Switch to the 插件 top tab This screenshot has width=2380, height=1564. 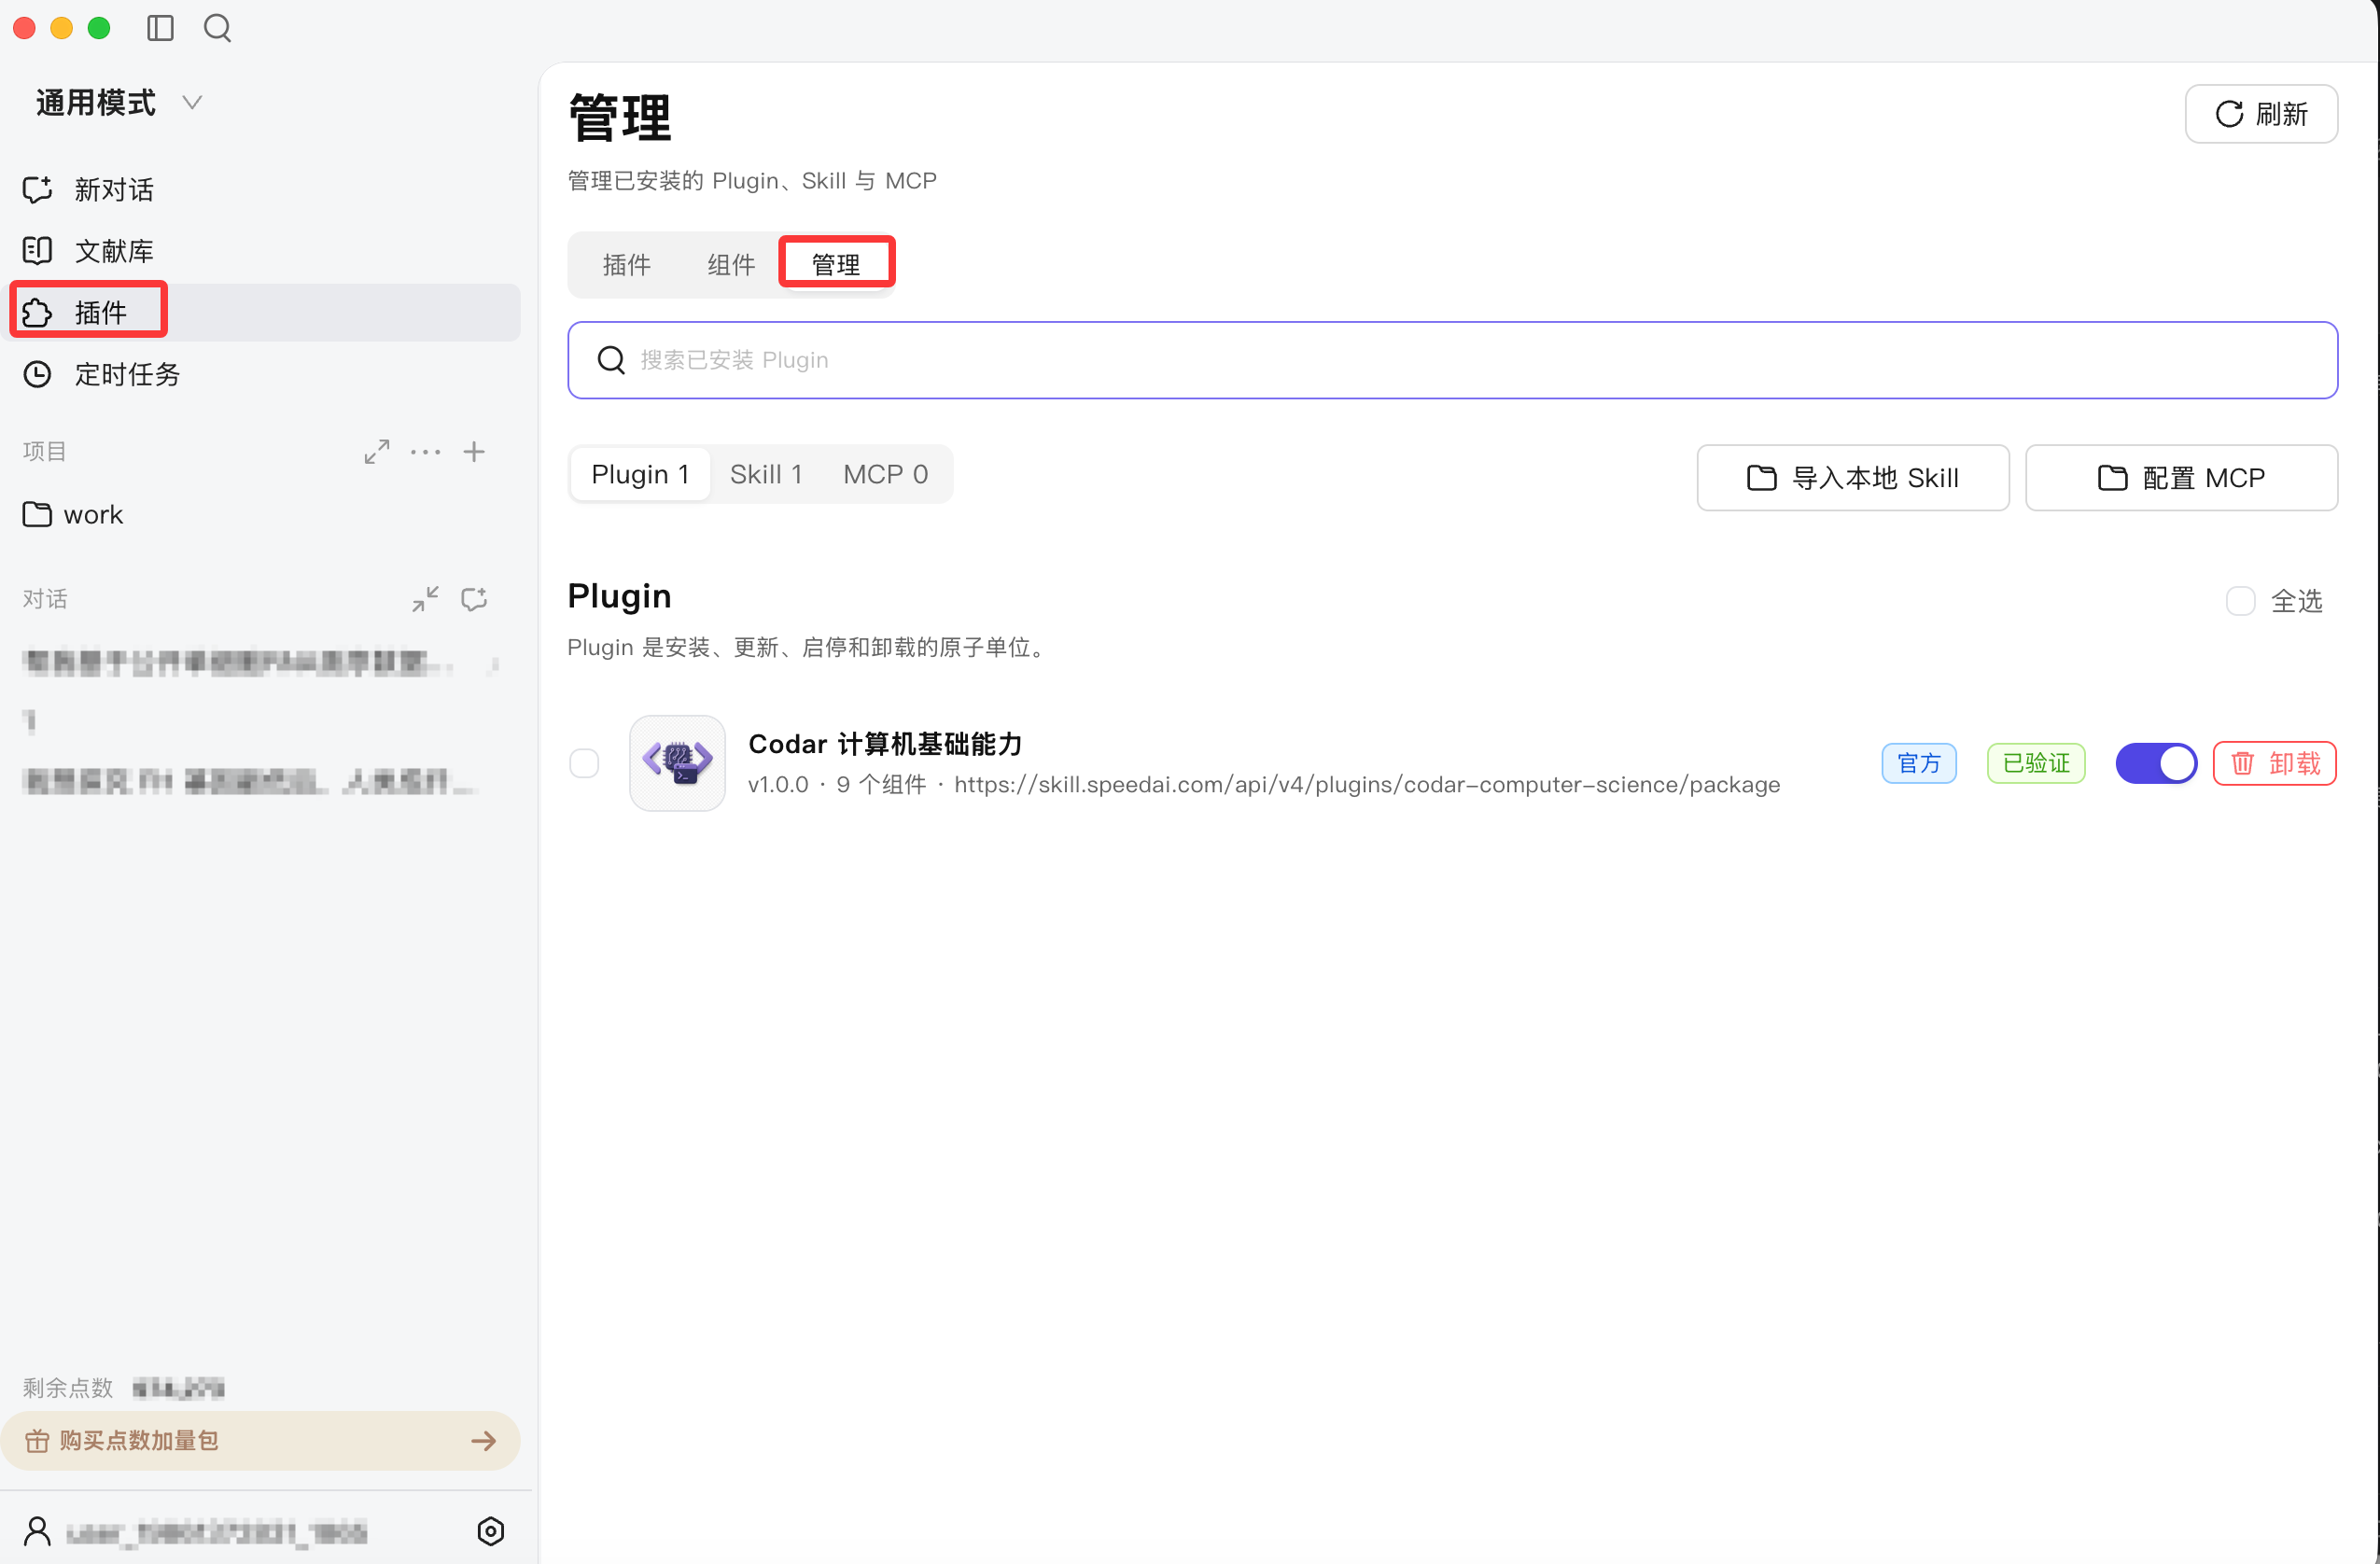tap(627, 265)
